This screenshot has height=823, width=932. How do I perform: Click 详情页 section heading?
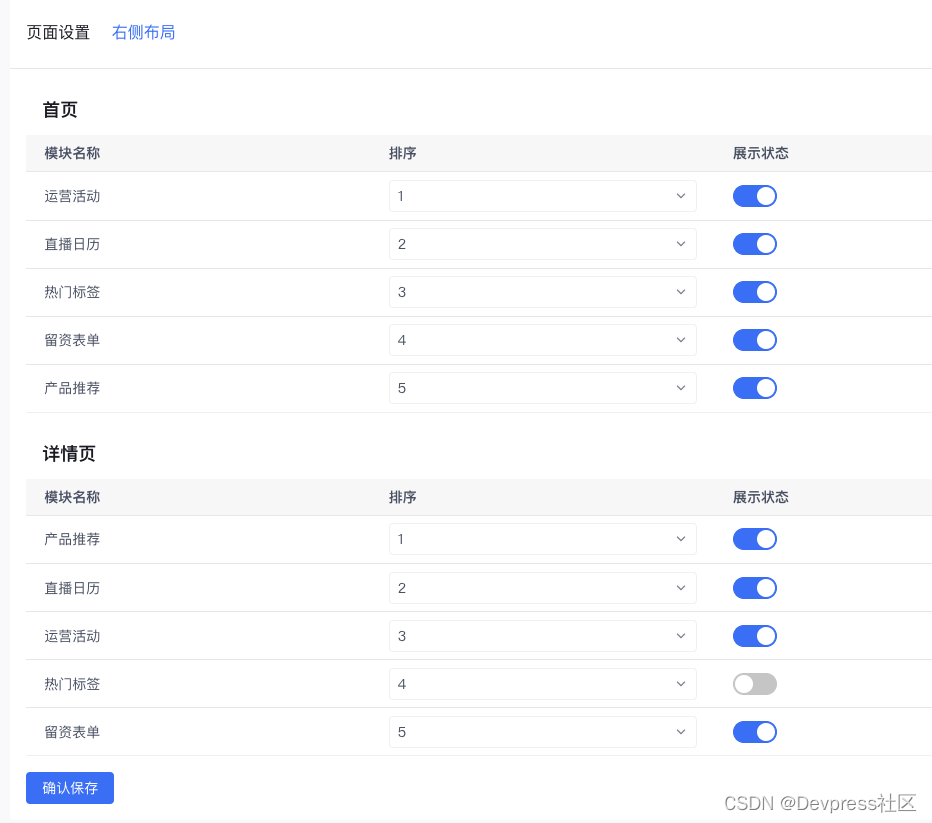(x=69, y=454)
